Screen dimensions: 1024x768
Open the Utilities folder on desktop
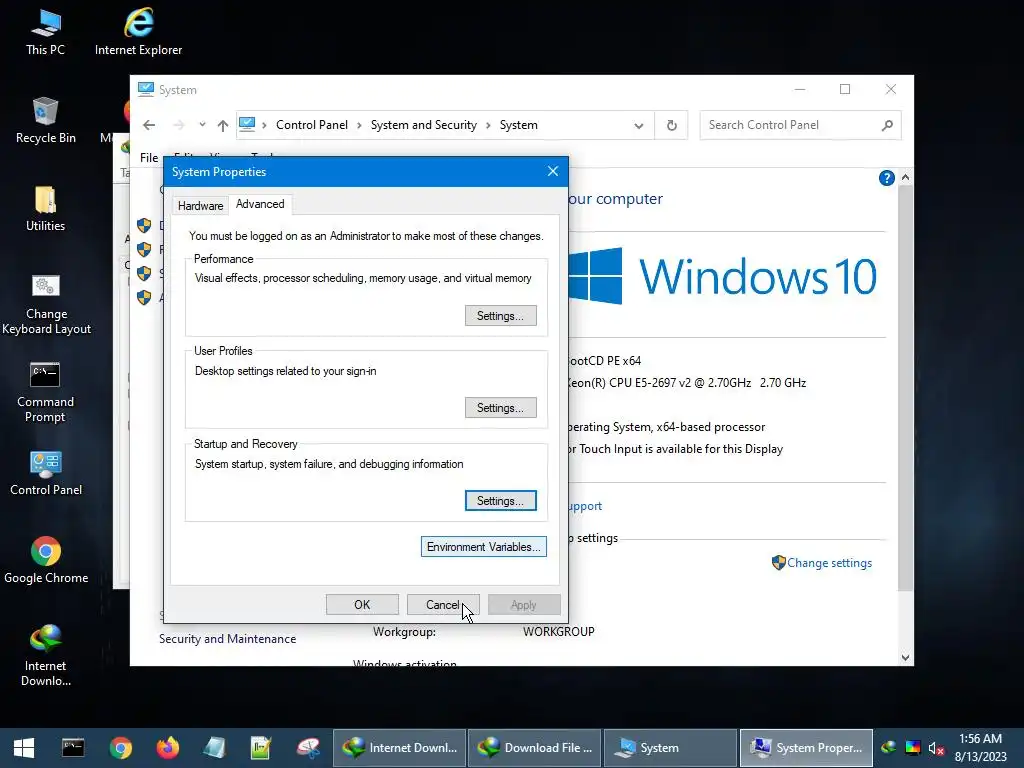pyautogui.click(x=45, y=208)
